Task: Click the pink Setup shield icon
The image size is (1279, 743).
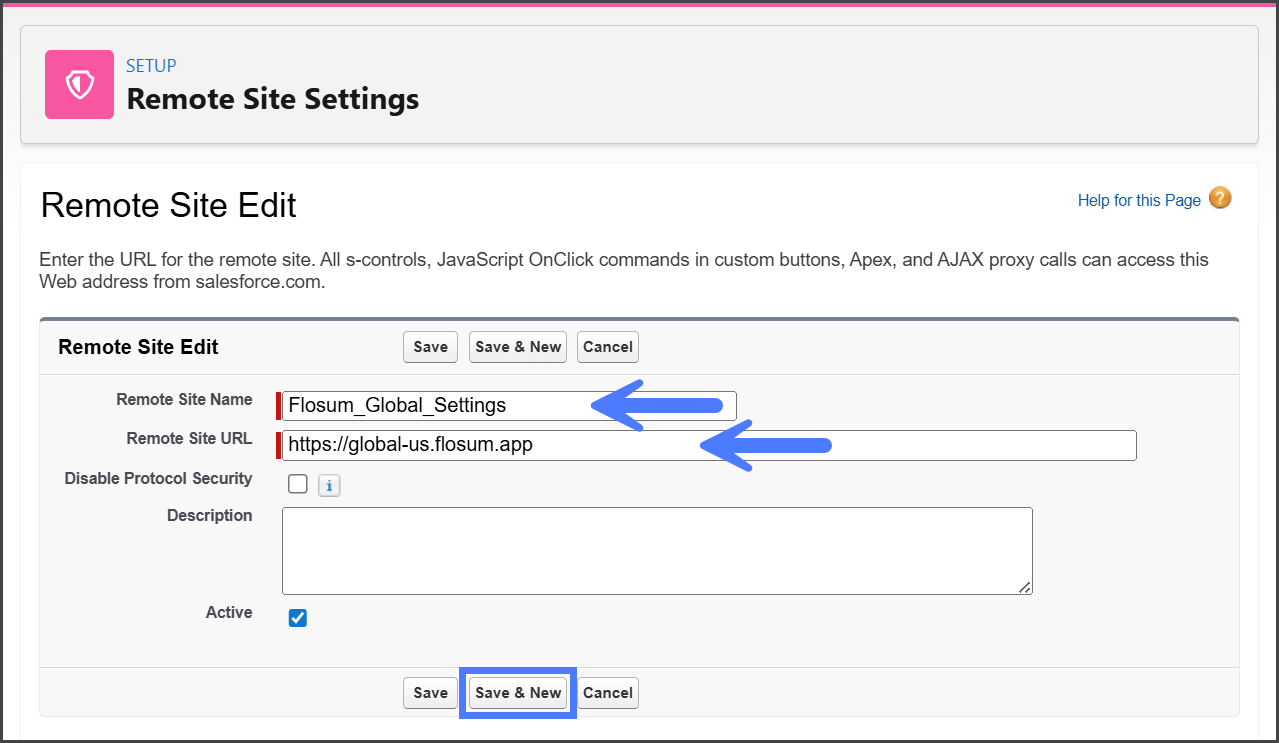Action: (x=79, y=85)
